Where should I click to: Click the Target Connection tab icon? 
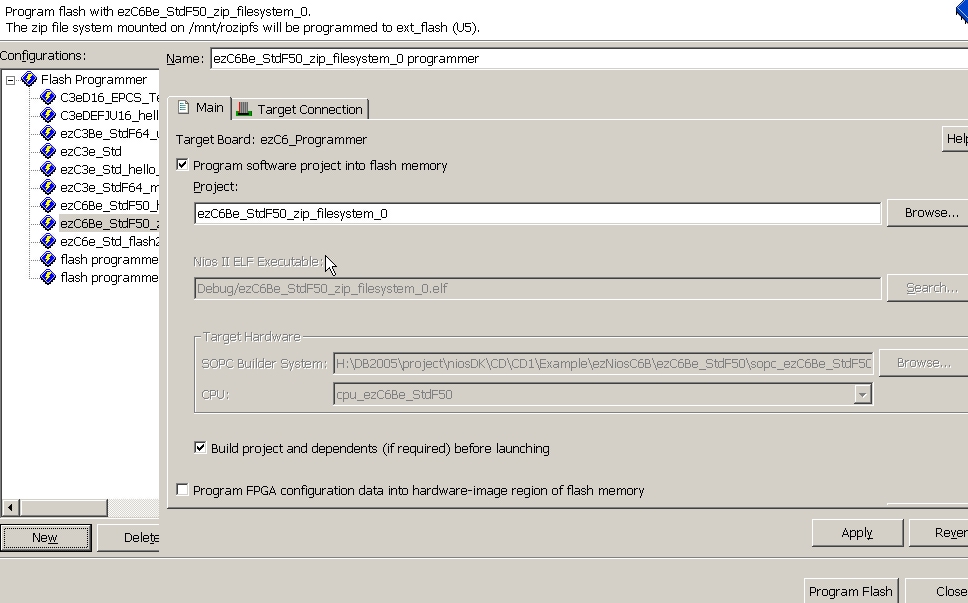(x=244, y=109)
